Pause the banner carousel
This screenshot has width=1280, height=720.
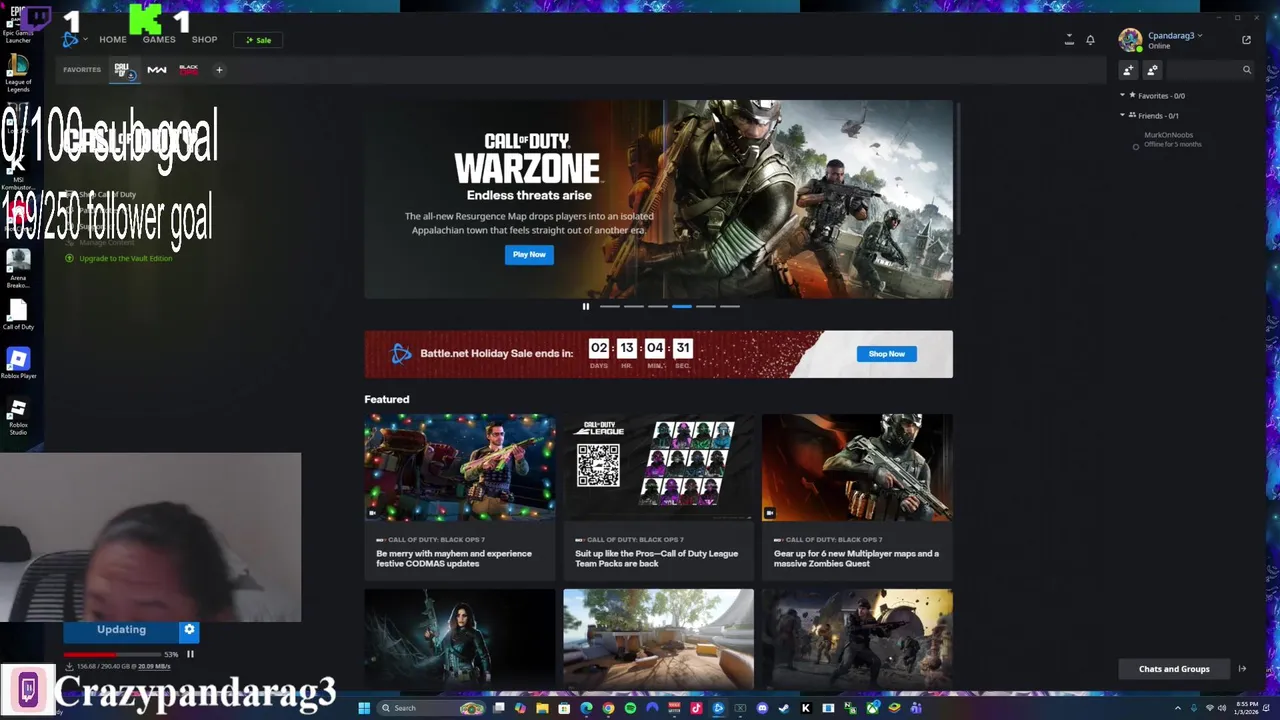586,306
